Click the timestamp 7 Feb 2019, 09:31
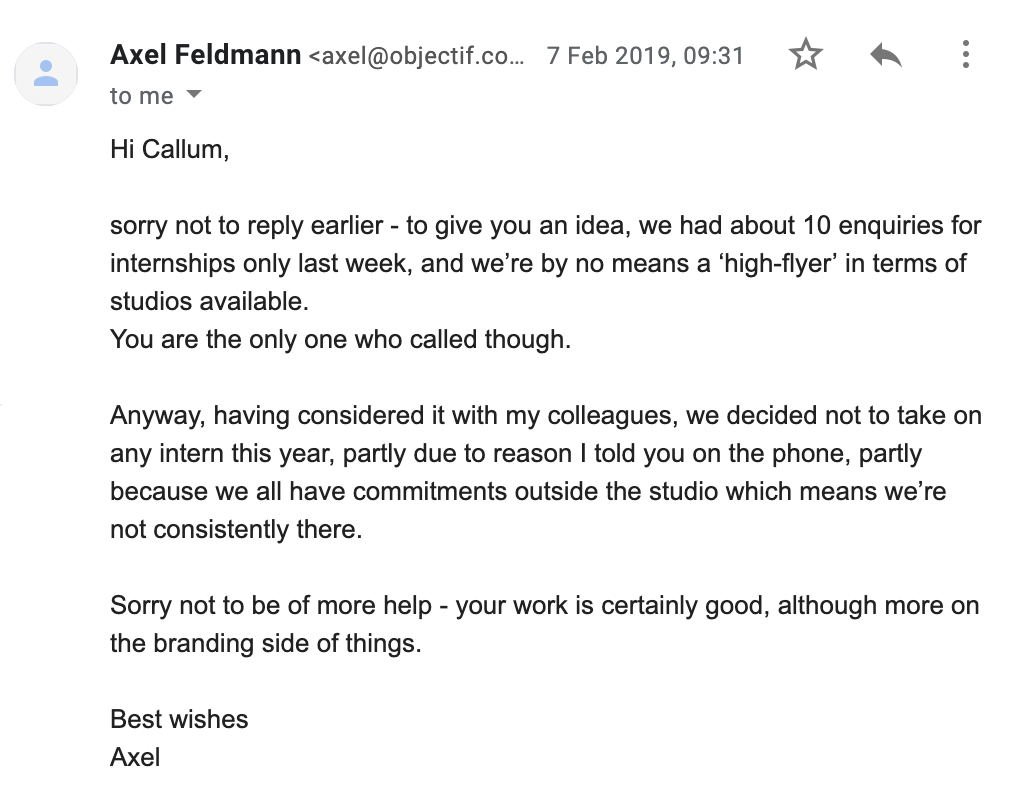 pyautogui.click(x=645, y=55)
